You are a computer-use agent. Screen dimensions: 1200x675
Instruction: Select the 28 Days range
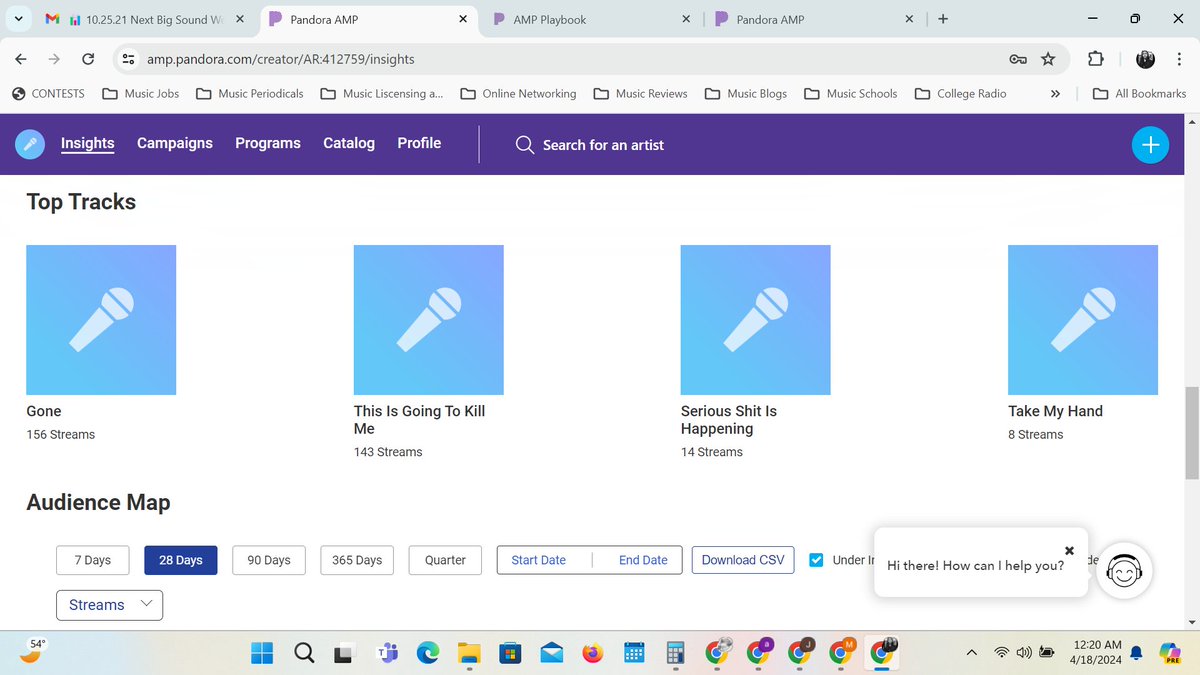tap(181, 560)
